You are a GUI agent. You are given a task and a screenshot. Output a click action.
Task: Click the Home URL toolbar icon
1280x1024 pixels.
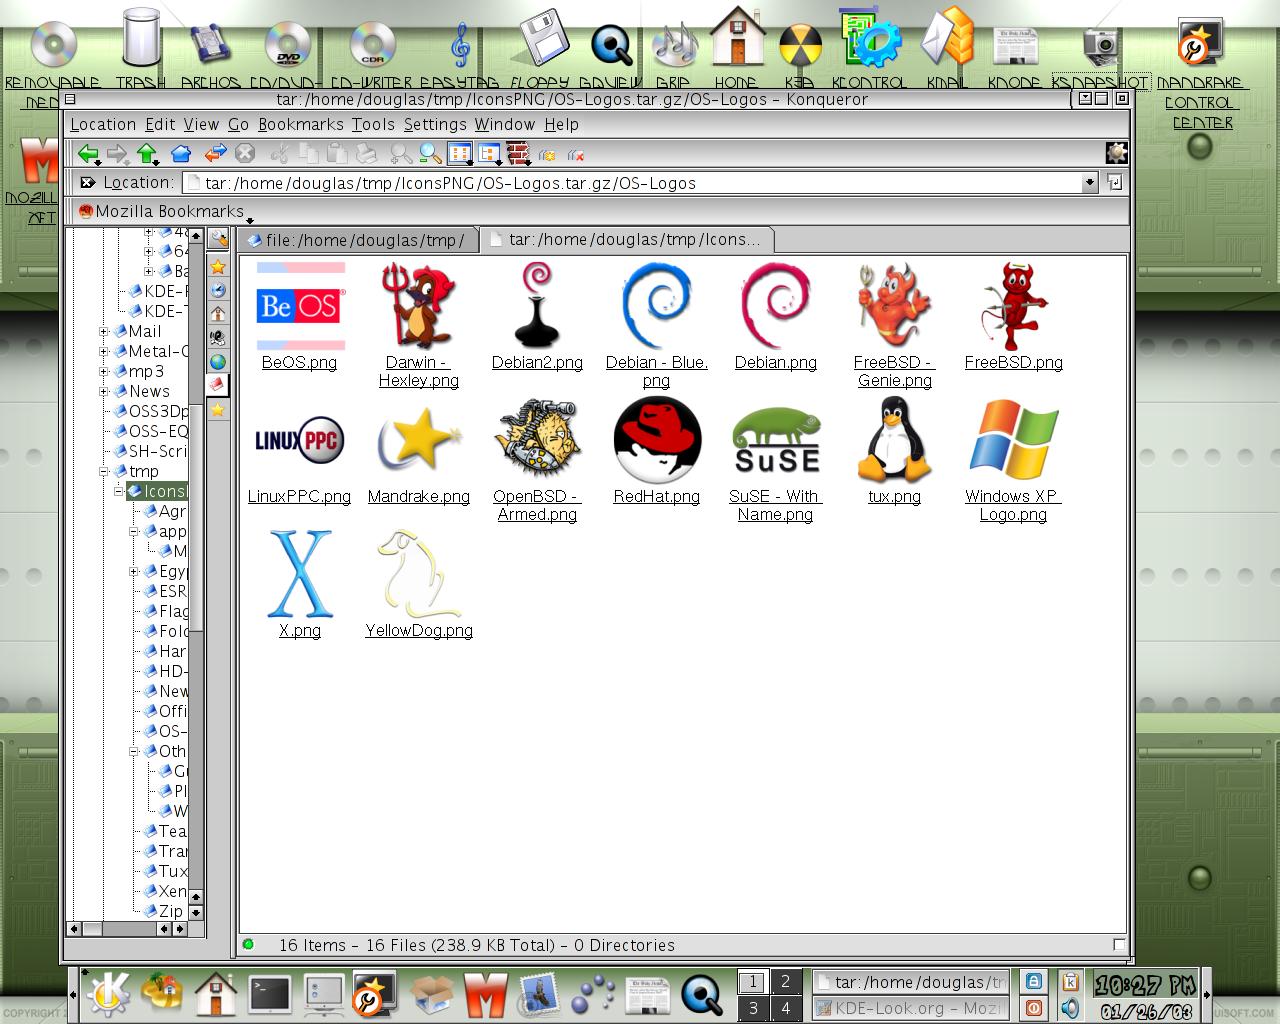[x=181, y=153]
